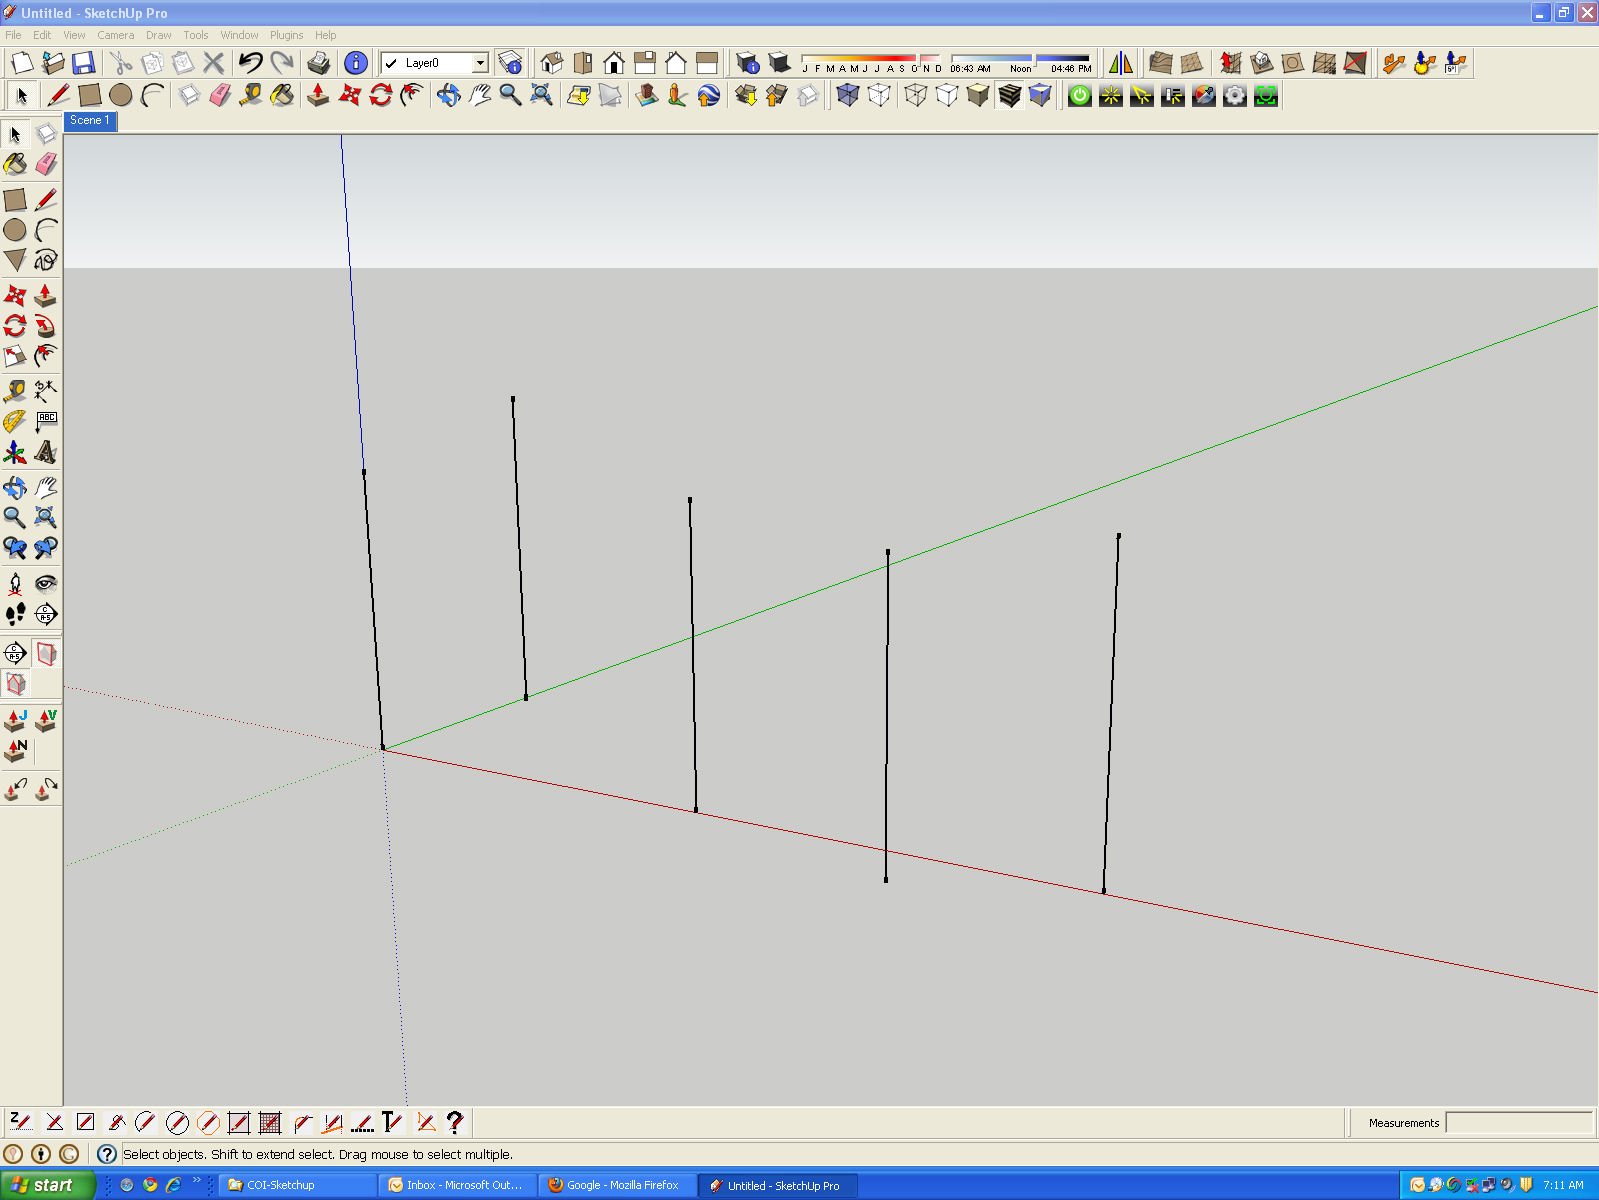This screenshot has height=1200, width=1599.
Task: Undo the last action
Action: coord(250,63)
